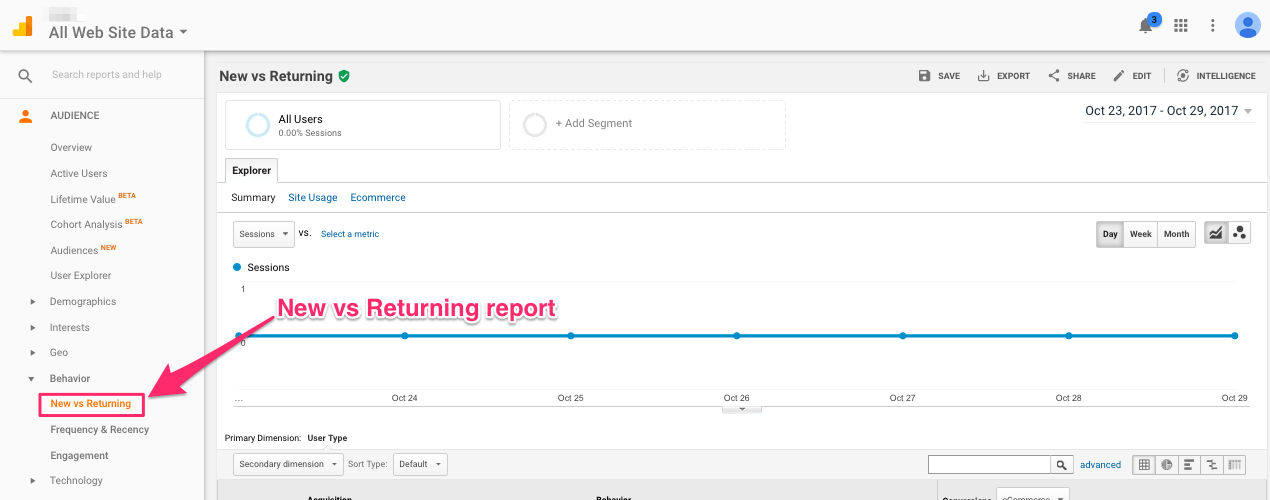Open the date range picker
Screen dimensions: 1270x500
tap(1169, 111)
